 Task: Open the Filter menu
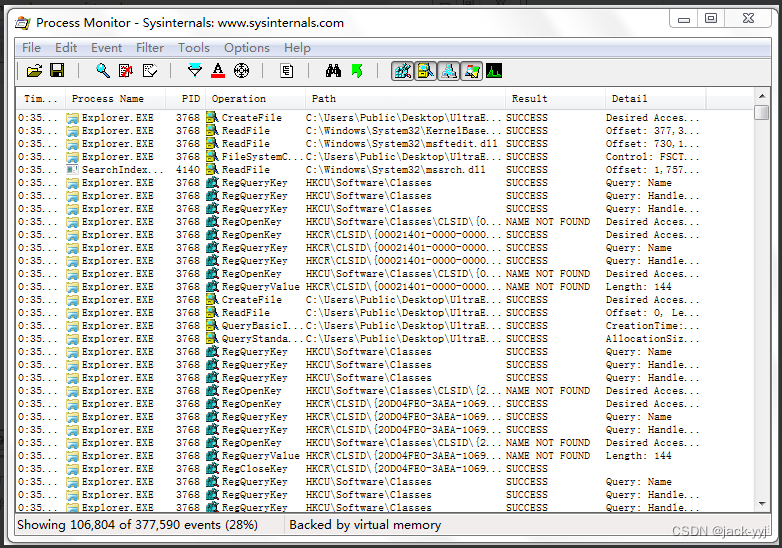click(x=150, y=48)
